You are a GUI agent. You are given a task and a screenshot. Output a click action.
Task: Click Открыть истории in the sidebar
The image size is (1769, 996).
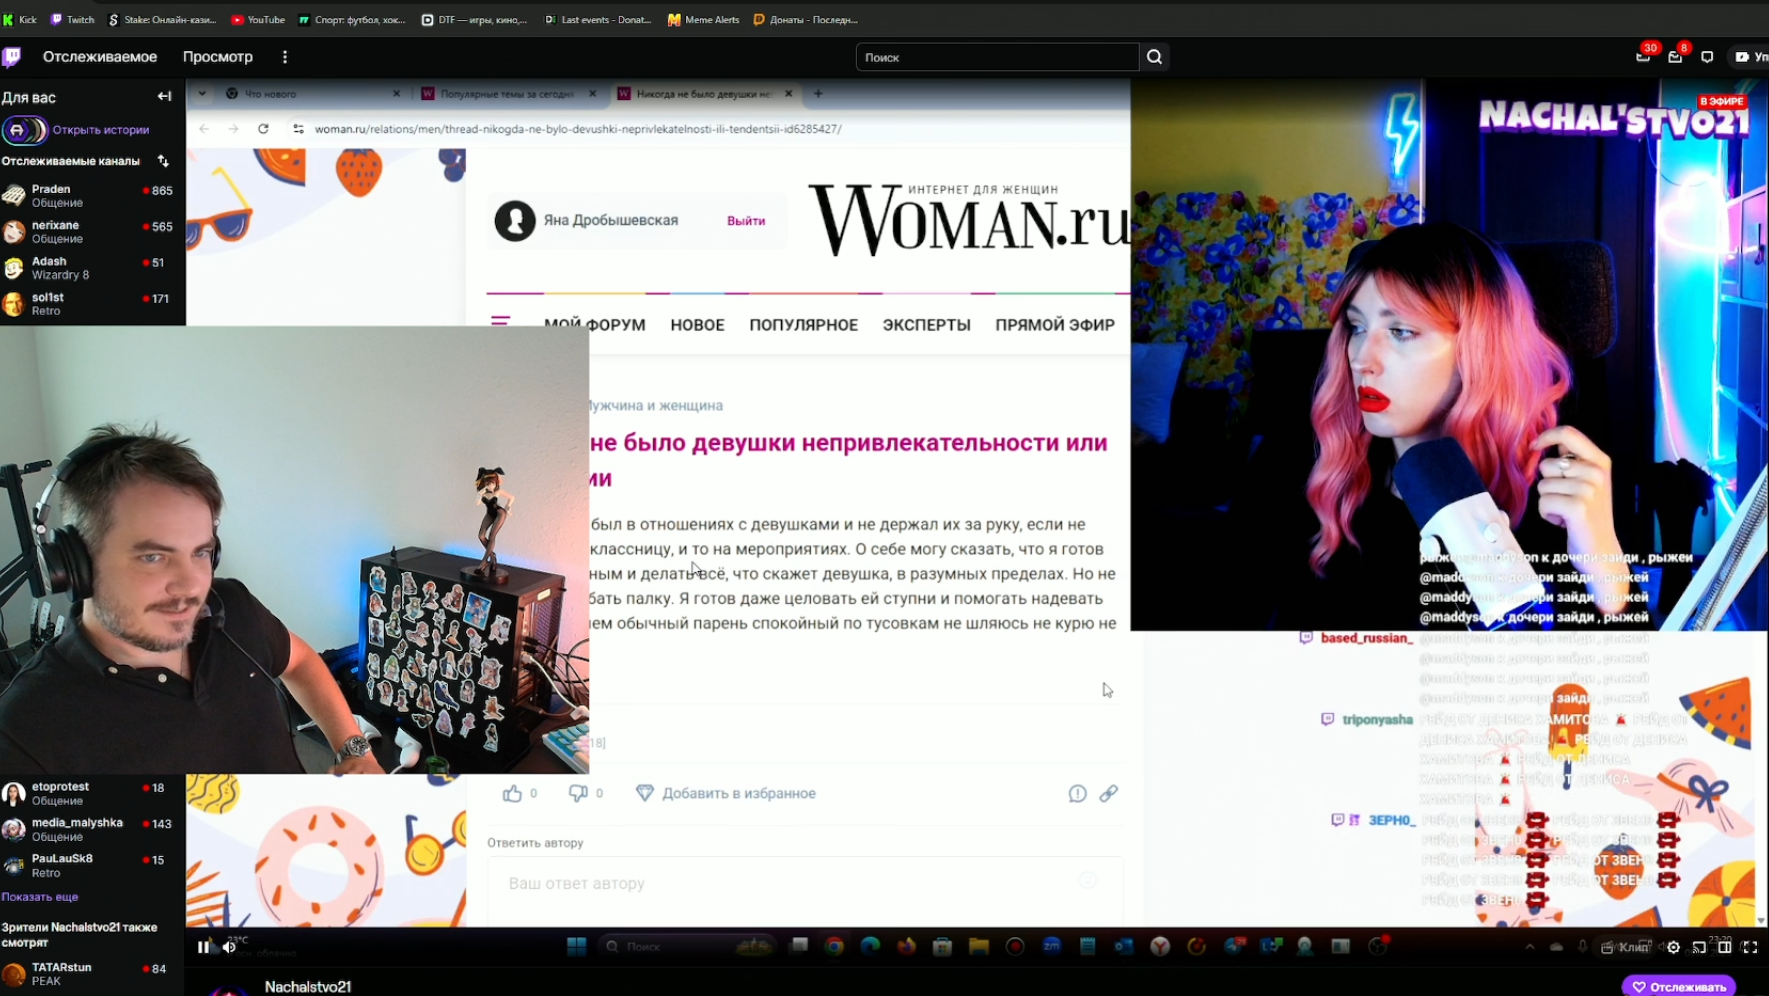(x=101, y=130)
